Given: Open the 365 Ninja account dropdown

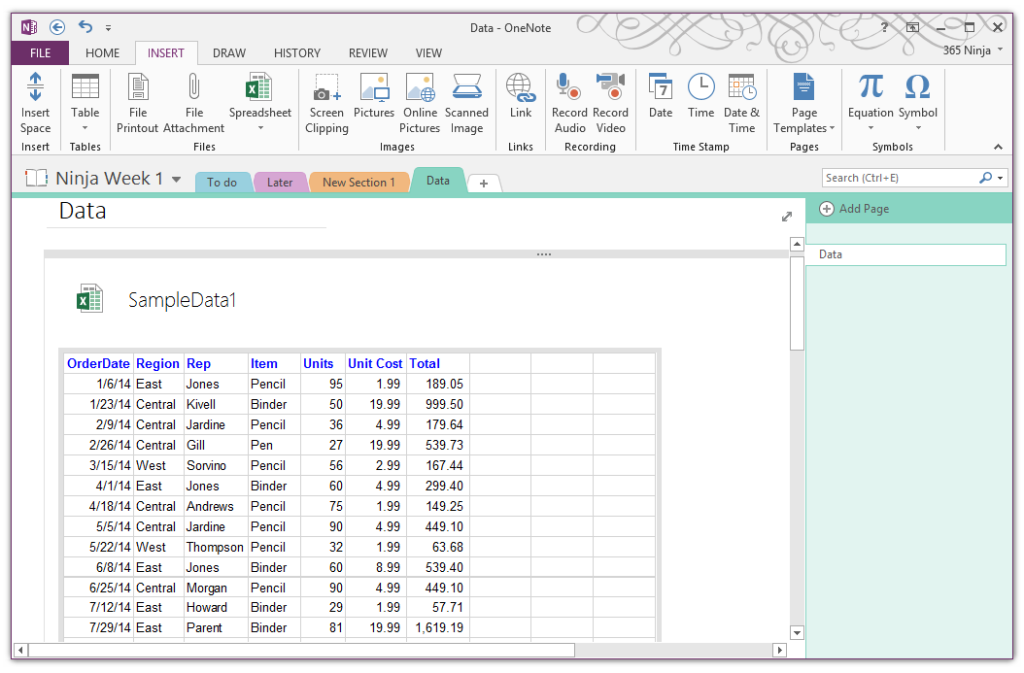Looking at the screenshot, I should point(1000,50).
